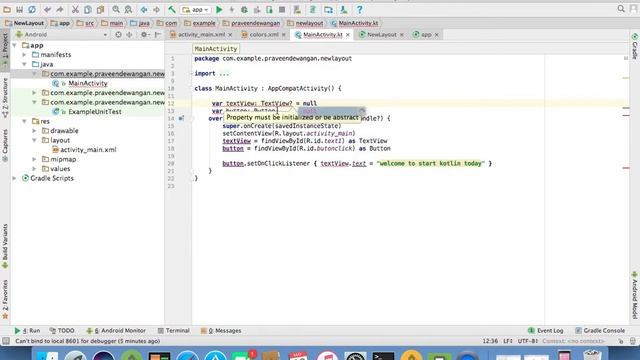Expand Gradle Scripts node
This screenshot has width=640, height=360.
pos(15,178)
